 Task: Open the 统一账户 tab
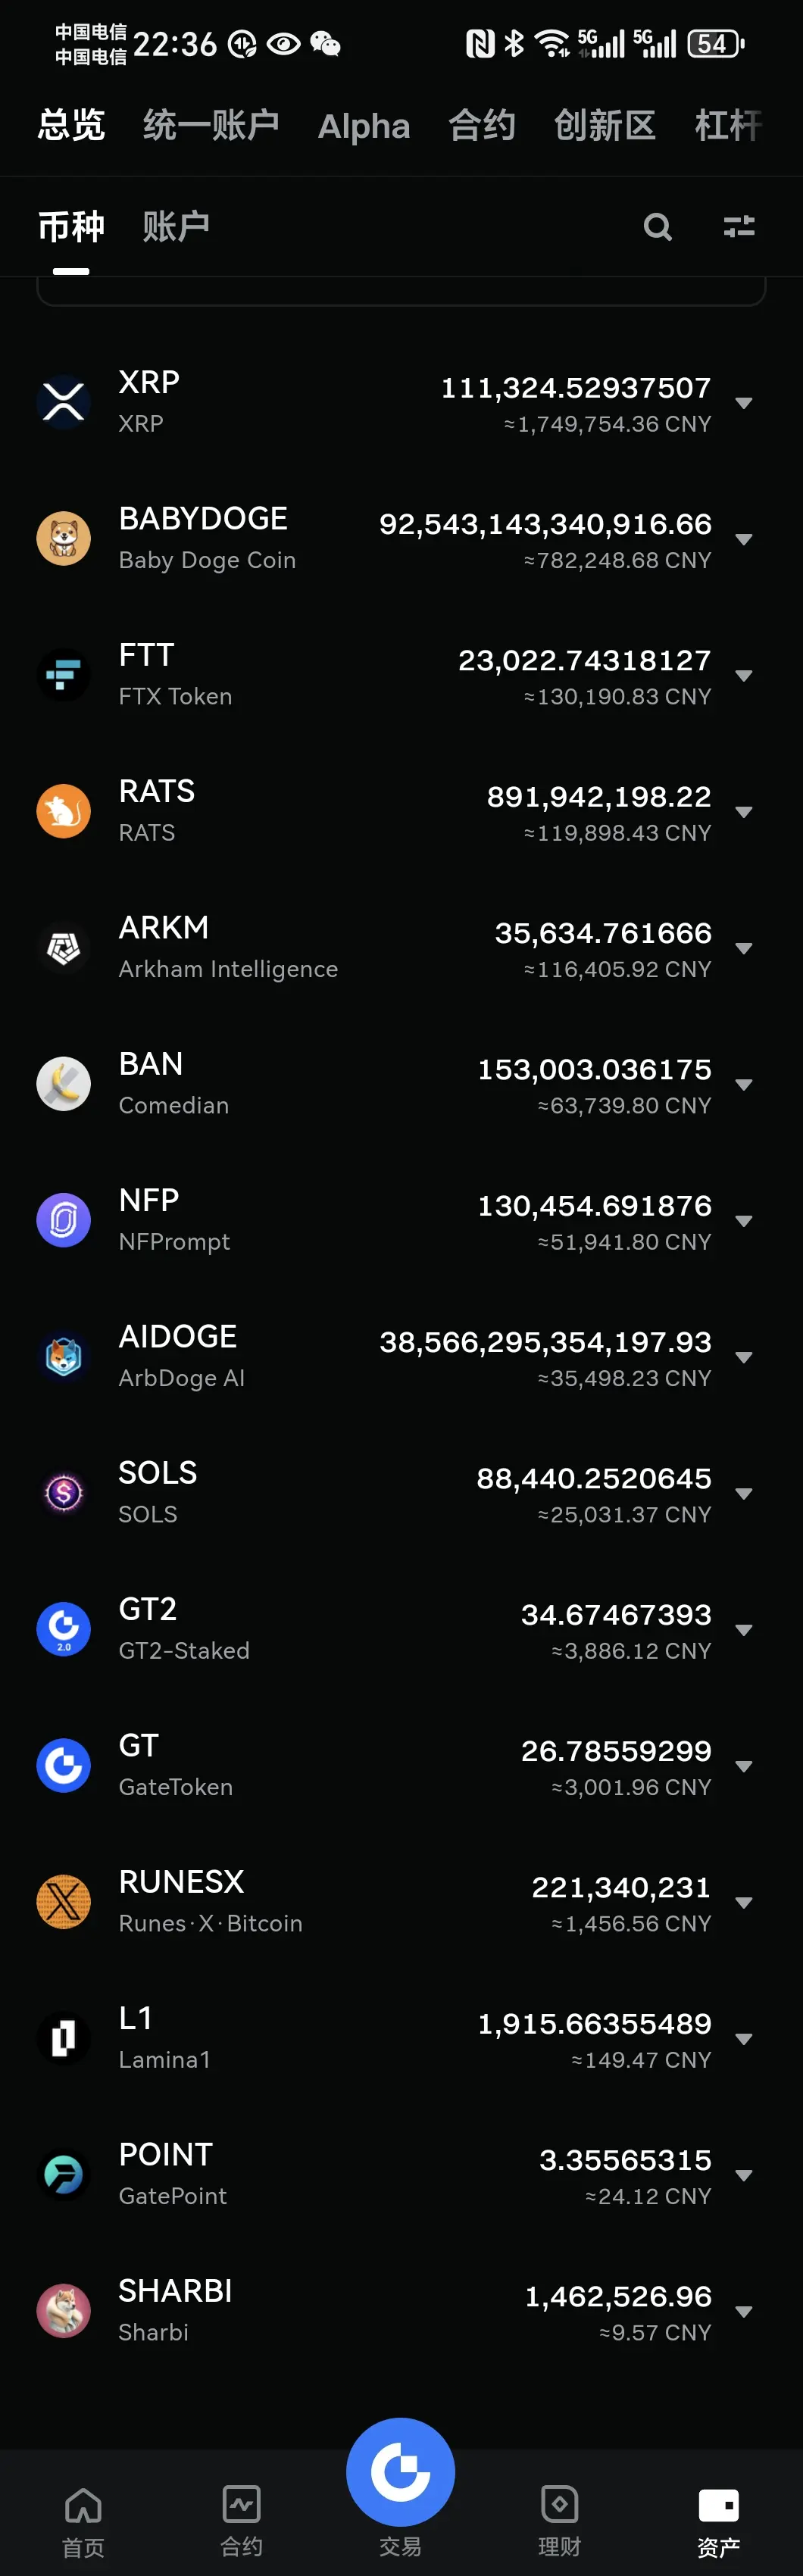tap(211, 125)
